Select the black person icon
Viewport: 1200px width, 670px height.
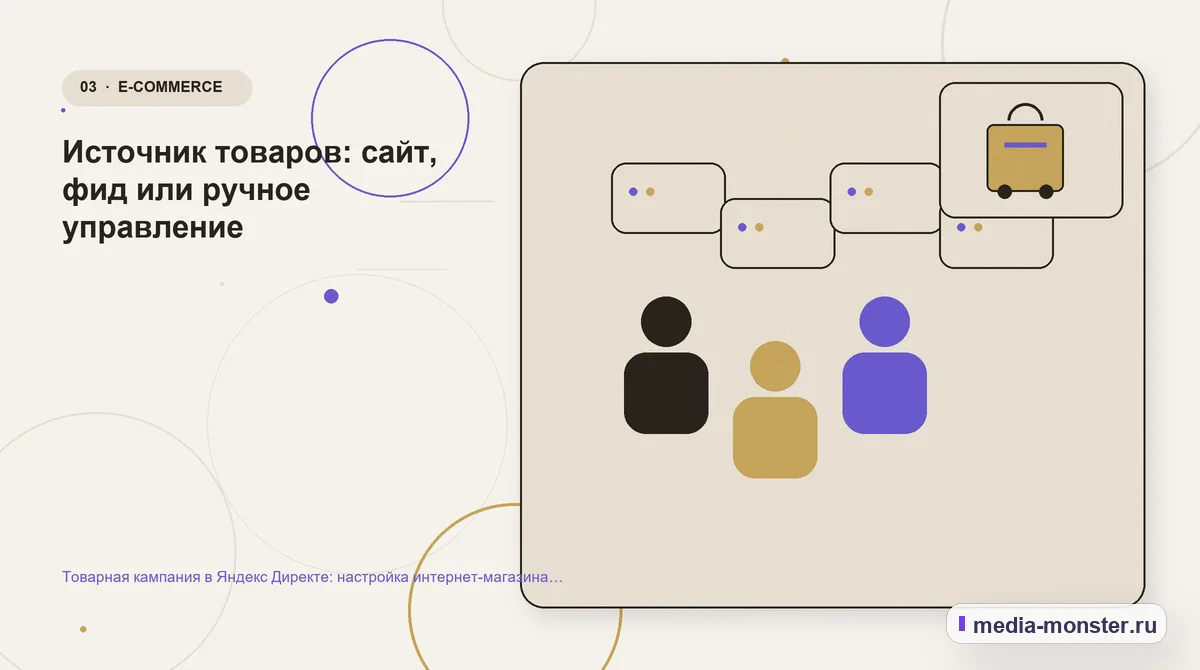click(666, 365)
